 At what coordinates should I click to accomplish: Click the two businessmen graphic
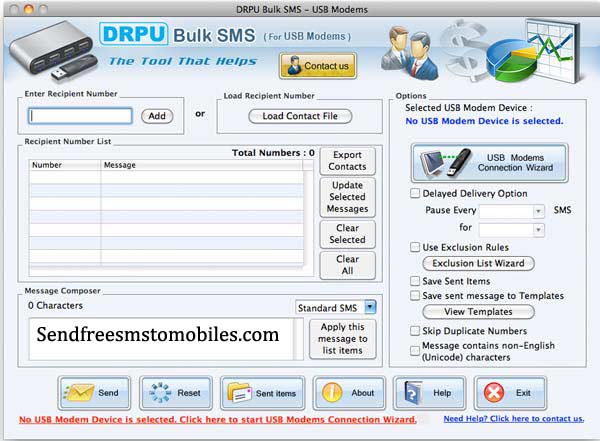[x=410, y=53]
